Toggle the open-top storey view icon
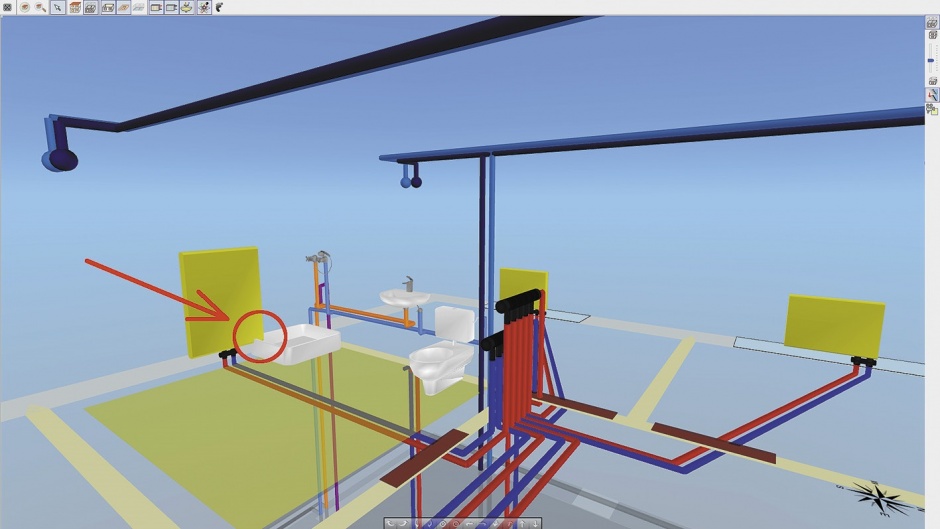 [108, 7]
